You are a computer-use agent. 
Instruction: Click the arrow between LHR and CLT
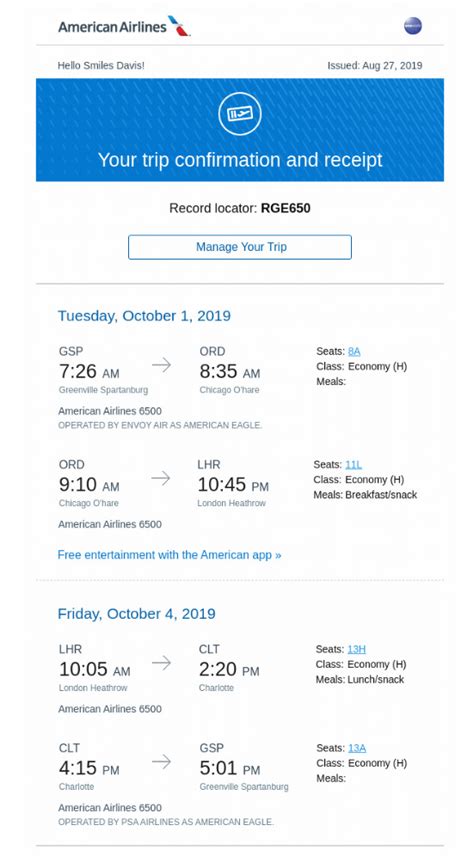tap(161, 663)
